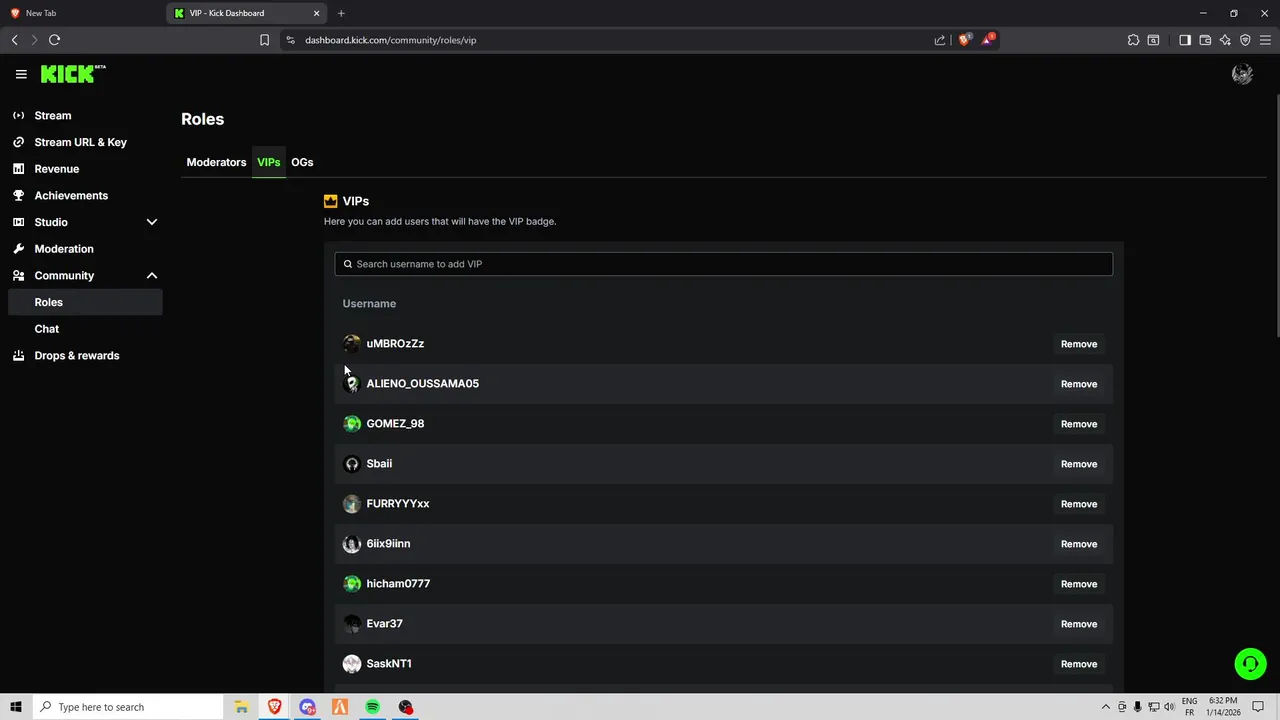This screenshot has width=1280, height=720.
Task: Remove uMBROzZz from VIPs
Action: [1078, 344]
